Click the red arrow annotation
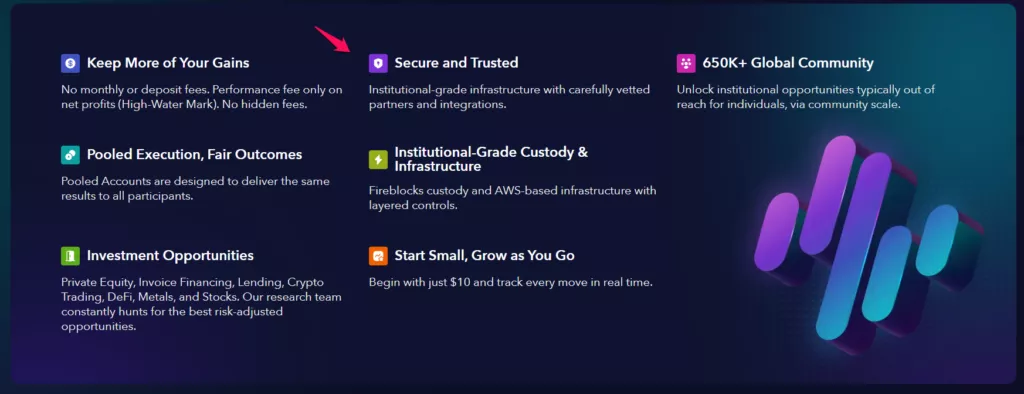This screenshot has height=394, width=1024. (x=332, y=39)
